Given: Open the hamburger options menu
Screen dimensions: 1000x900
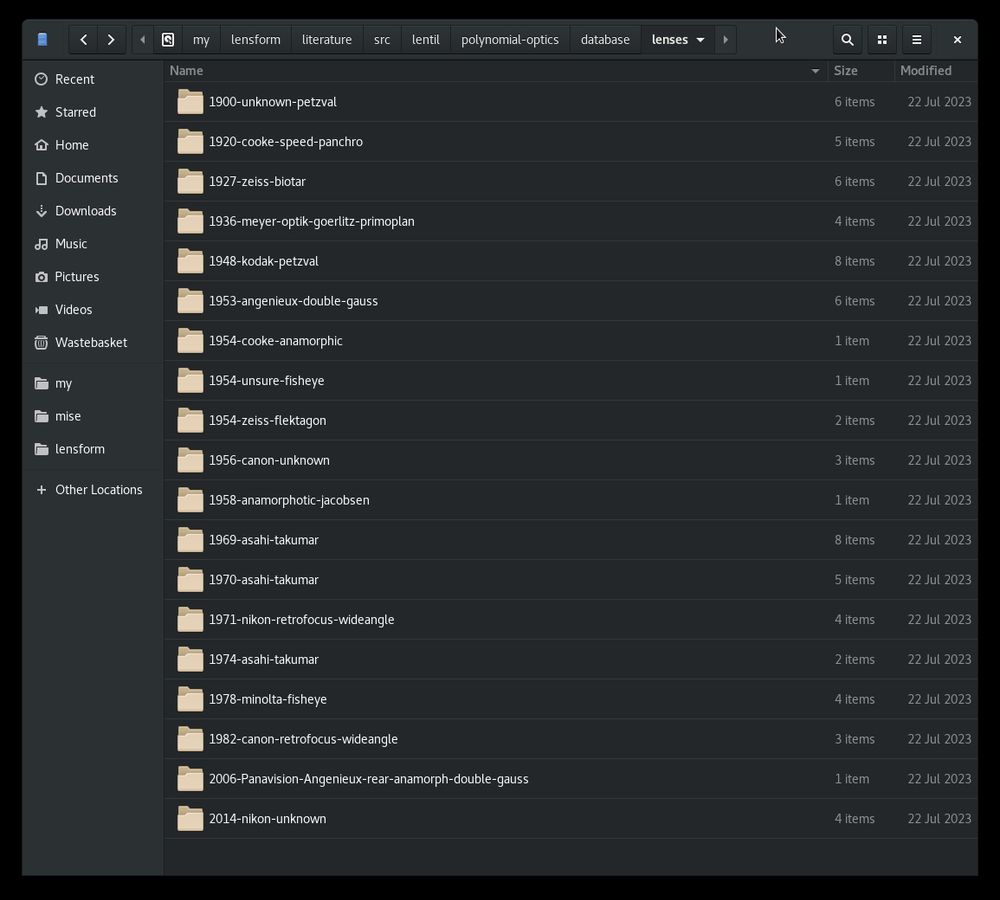Looking at the screenshot, I should coord(916,40).
